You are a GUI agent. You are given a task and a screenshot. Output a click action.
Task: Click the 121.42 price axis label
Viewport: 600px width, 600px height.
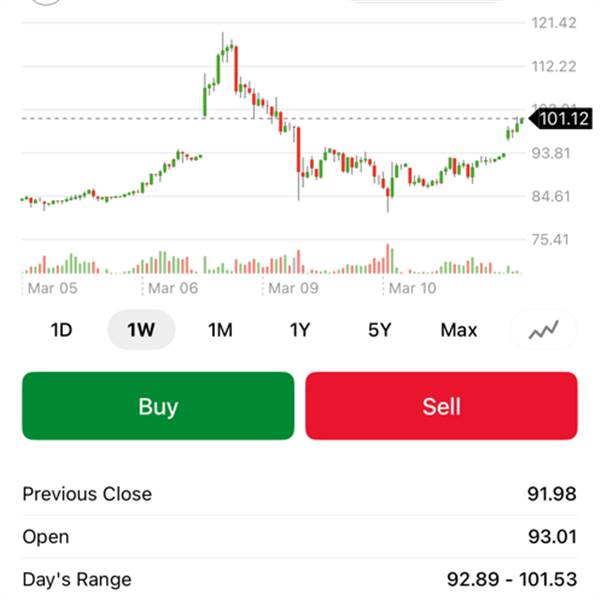[x=554, y=23]
